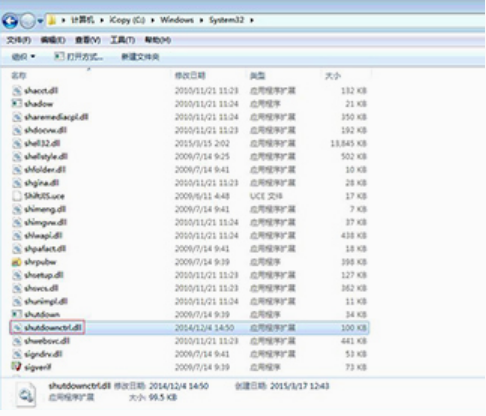Click the Forward navigation arrow button

pyautogui.click(x=28, y=21)
